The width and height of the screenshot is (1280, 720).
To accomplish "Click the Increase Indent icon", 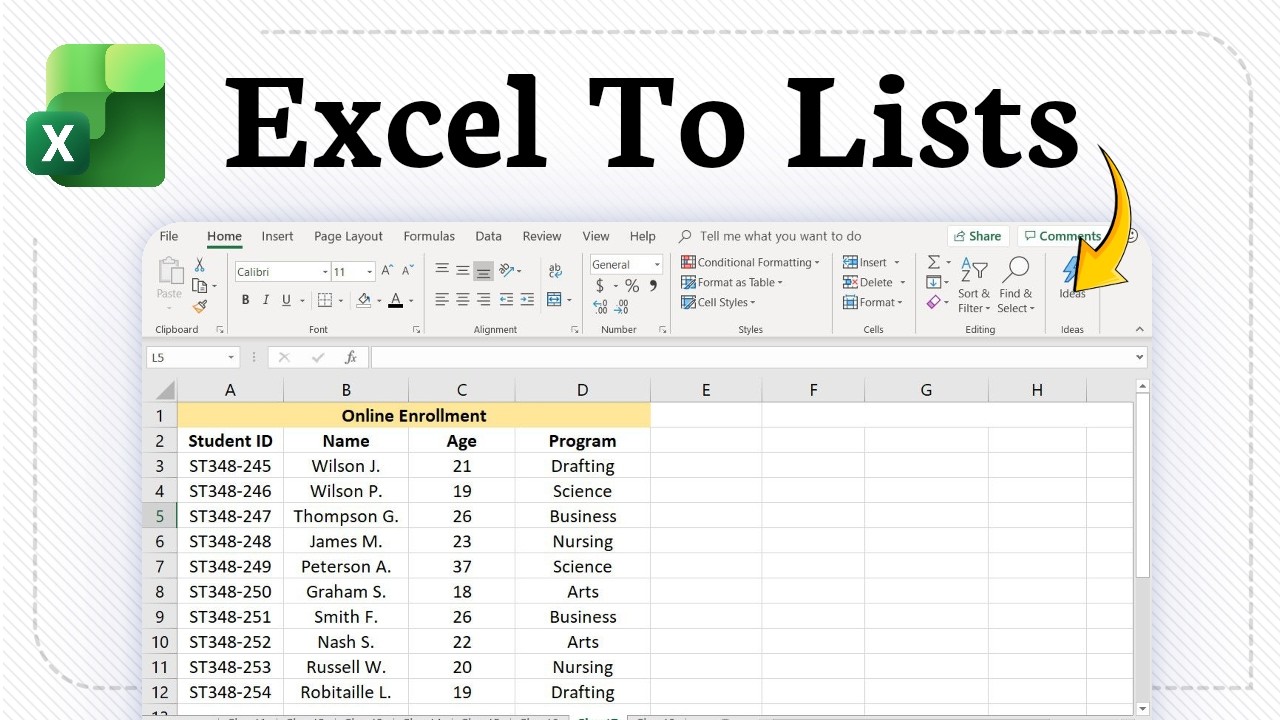I will [x=527, y=300].
